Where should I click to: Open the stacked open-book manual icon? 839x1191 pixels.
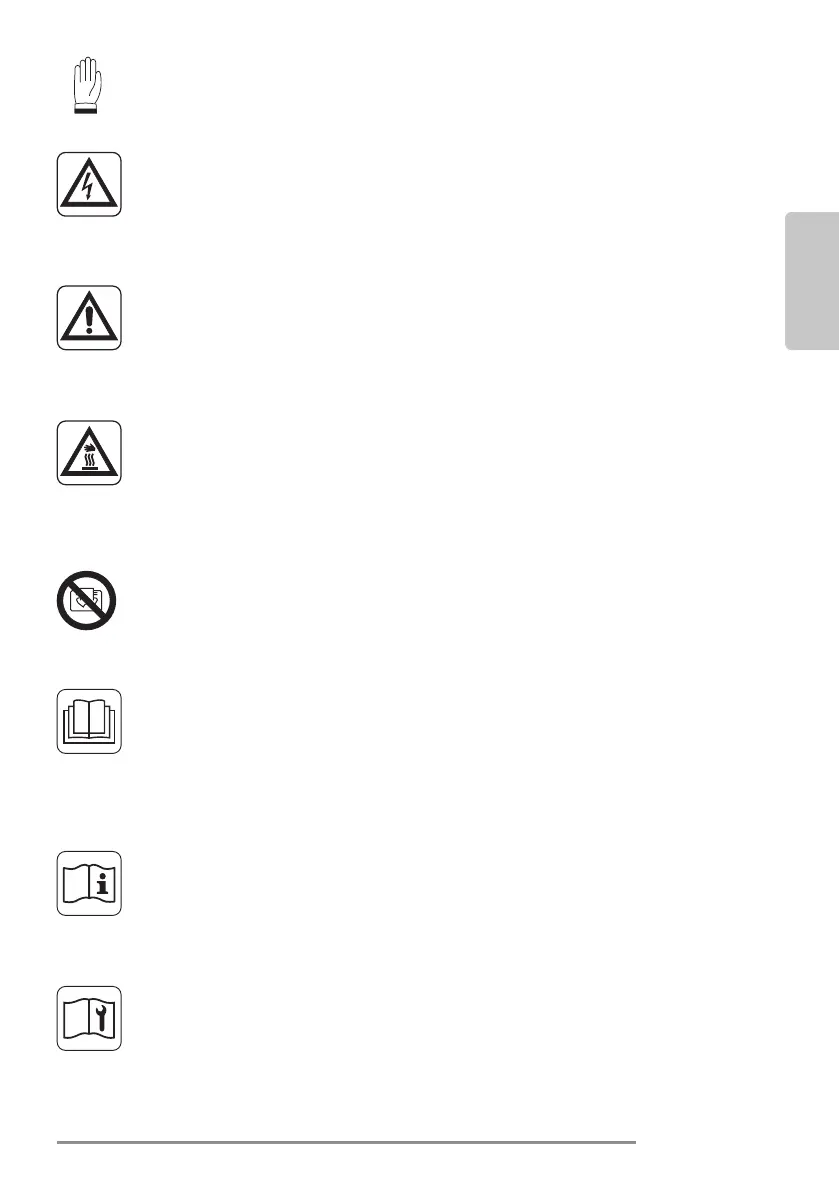89,722
